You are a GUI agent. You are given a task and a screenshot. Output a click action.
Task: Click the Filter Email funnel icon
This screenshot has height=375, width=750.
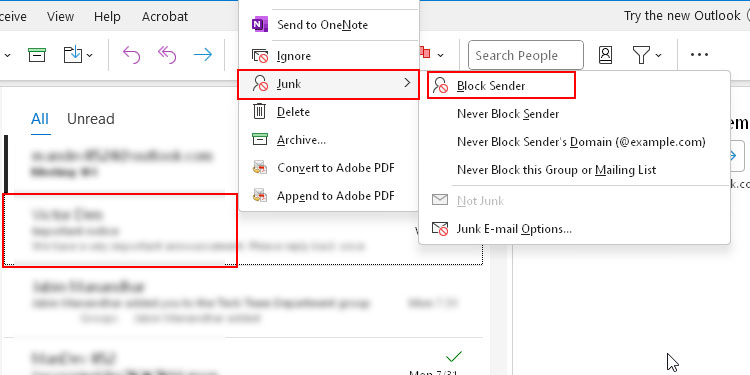coord(641,55)
